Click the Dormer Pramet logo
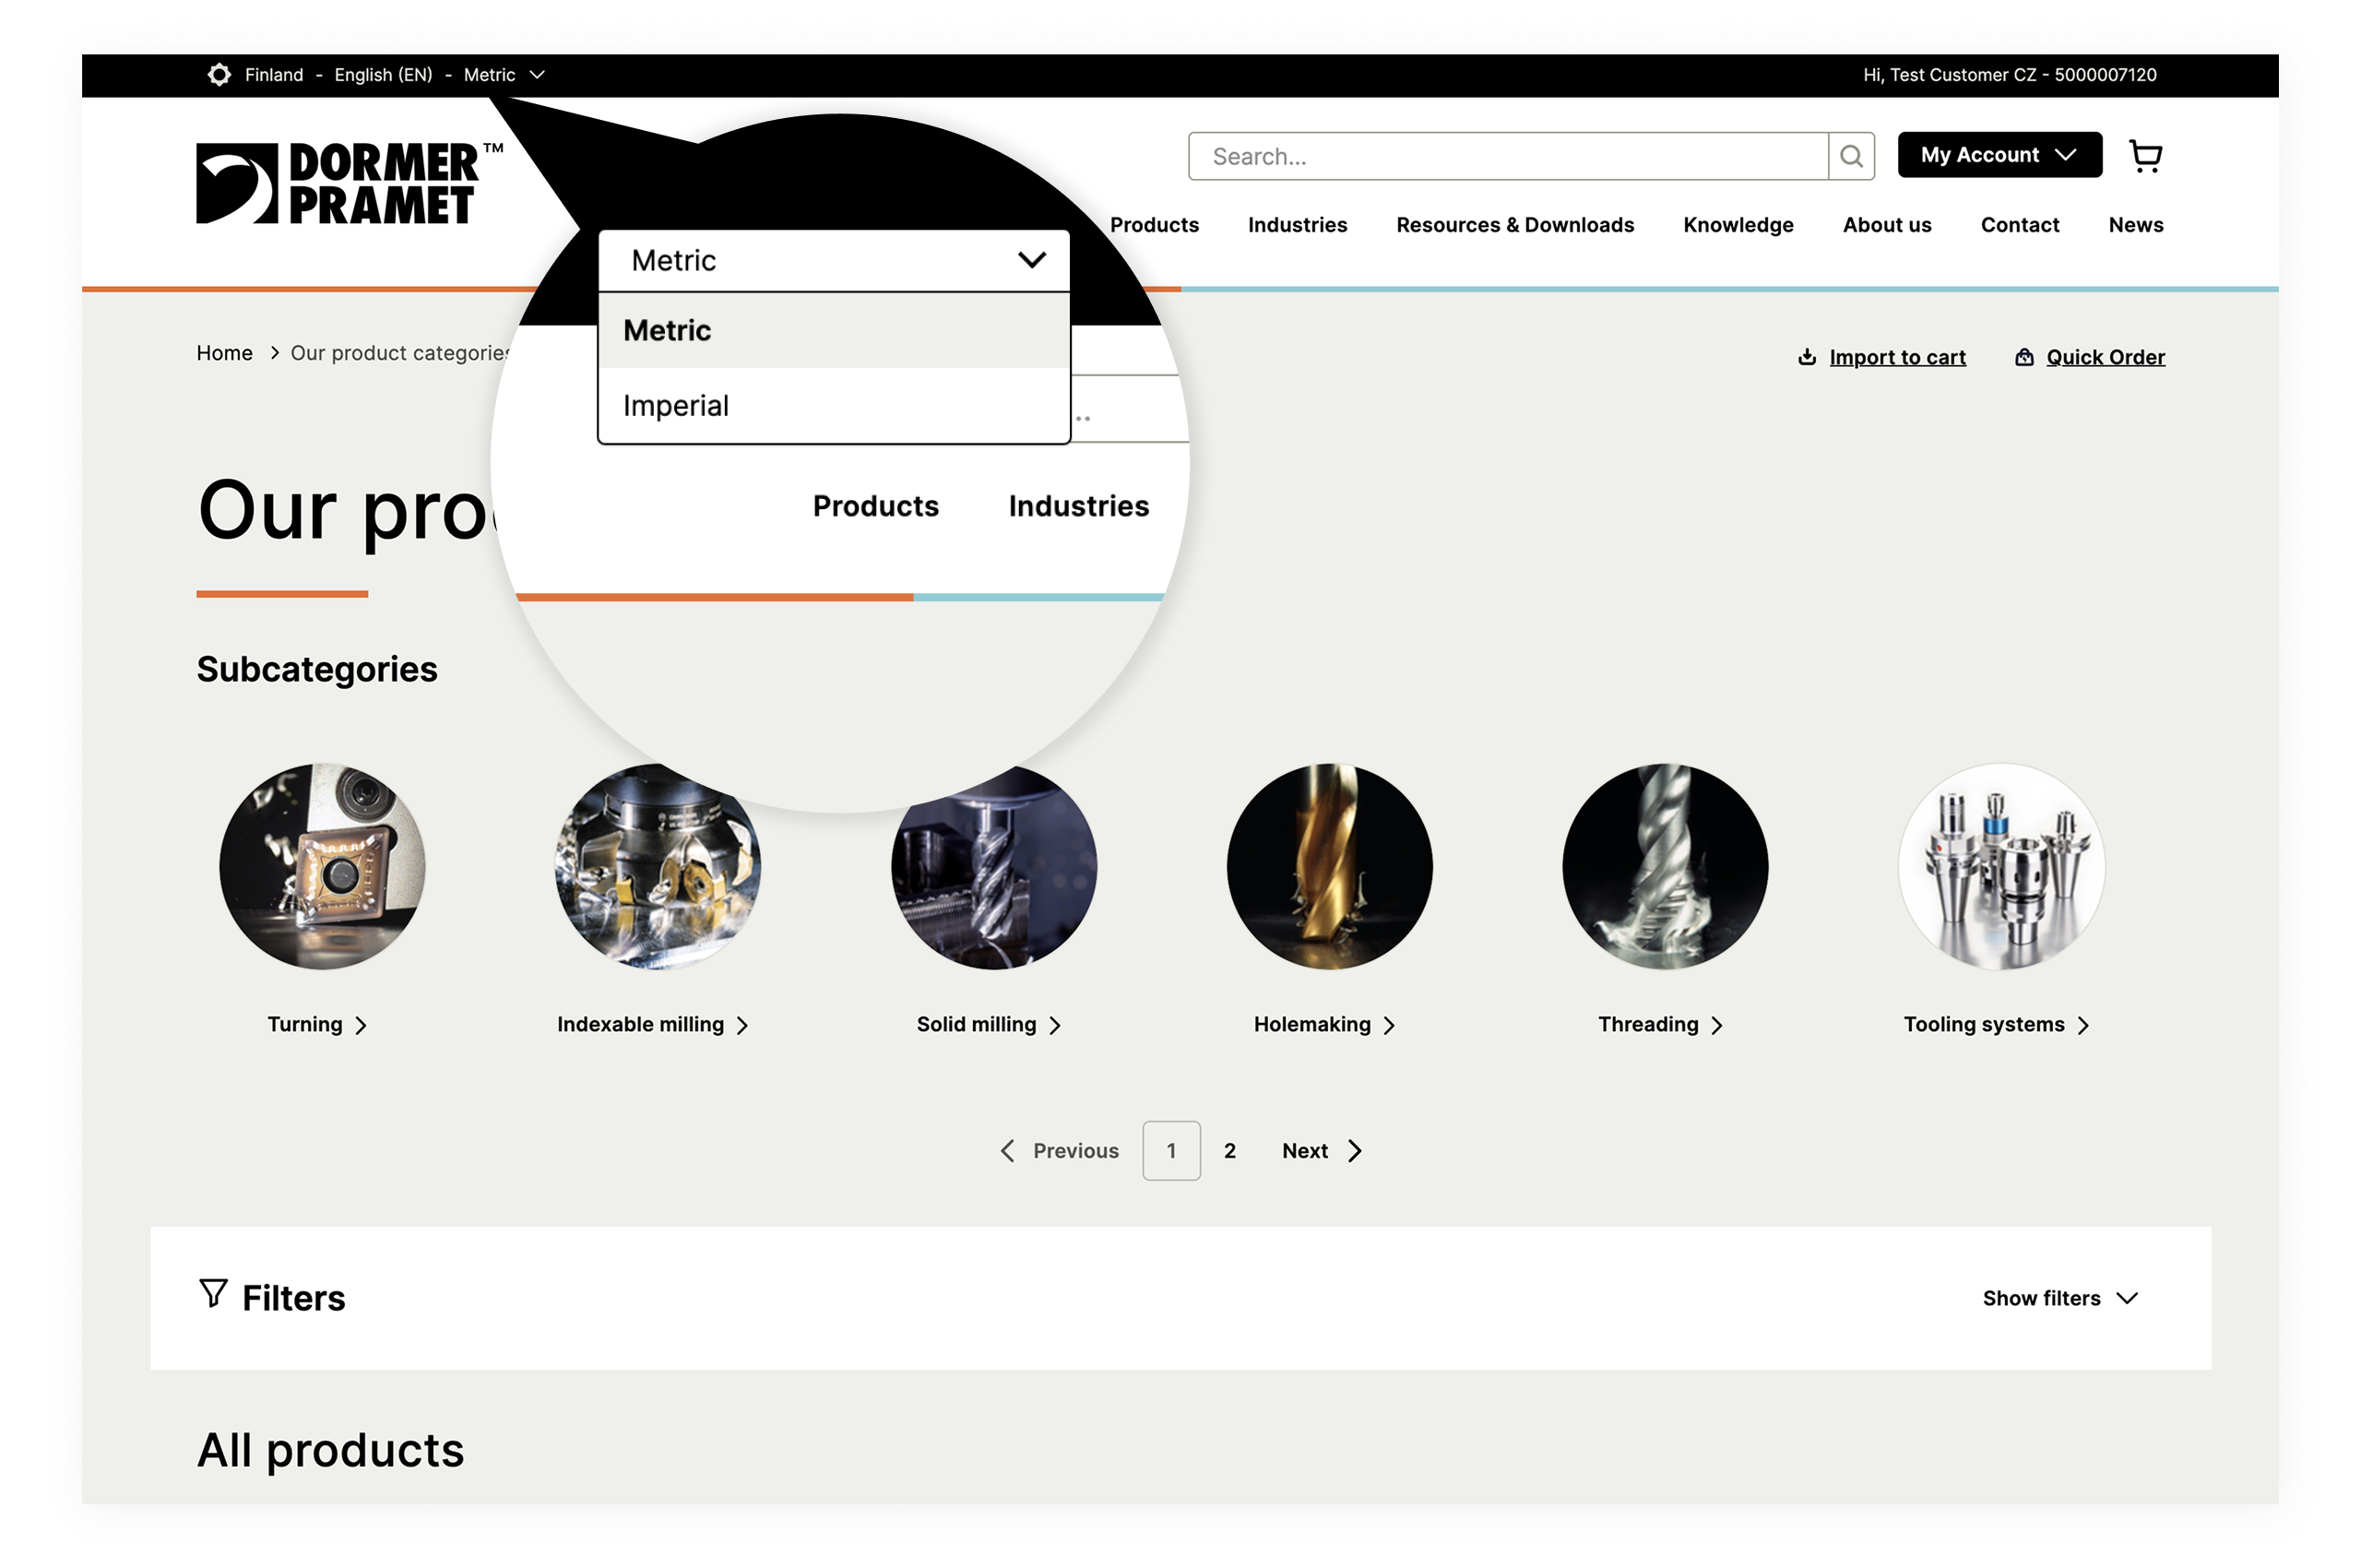The width and height of the screenshot is (2361, 1568). click(349, 183)
